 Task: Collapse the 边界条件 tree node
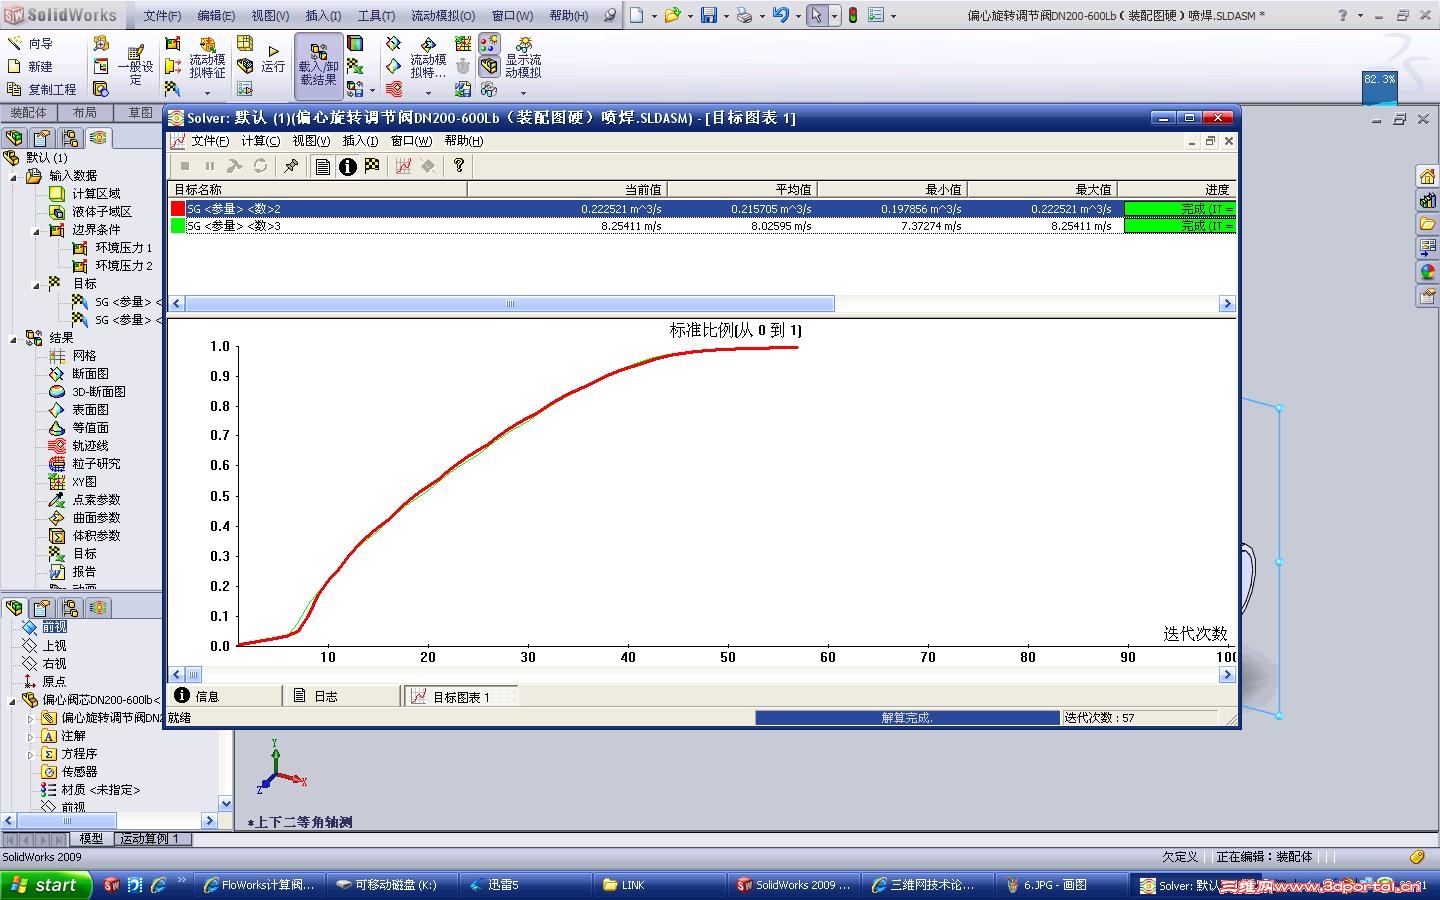(x=37, y=231)
